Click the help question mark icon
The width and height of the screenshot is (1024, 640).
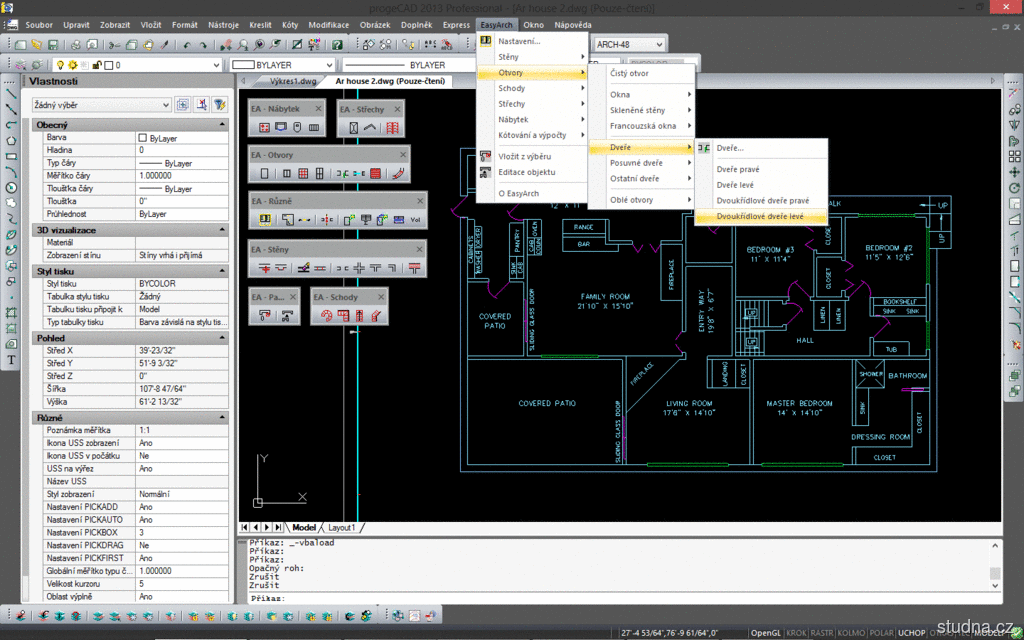(x=337, y=45)
